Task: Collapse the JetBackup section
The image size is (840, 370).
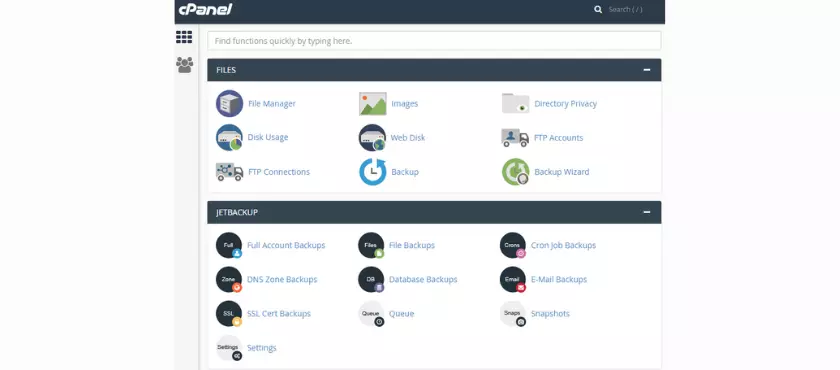Action: click(x=647, y=212)
